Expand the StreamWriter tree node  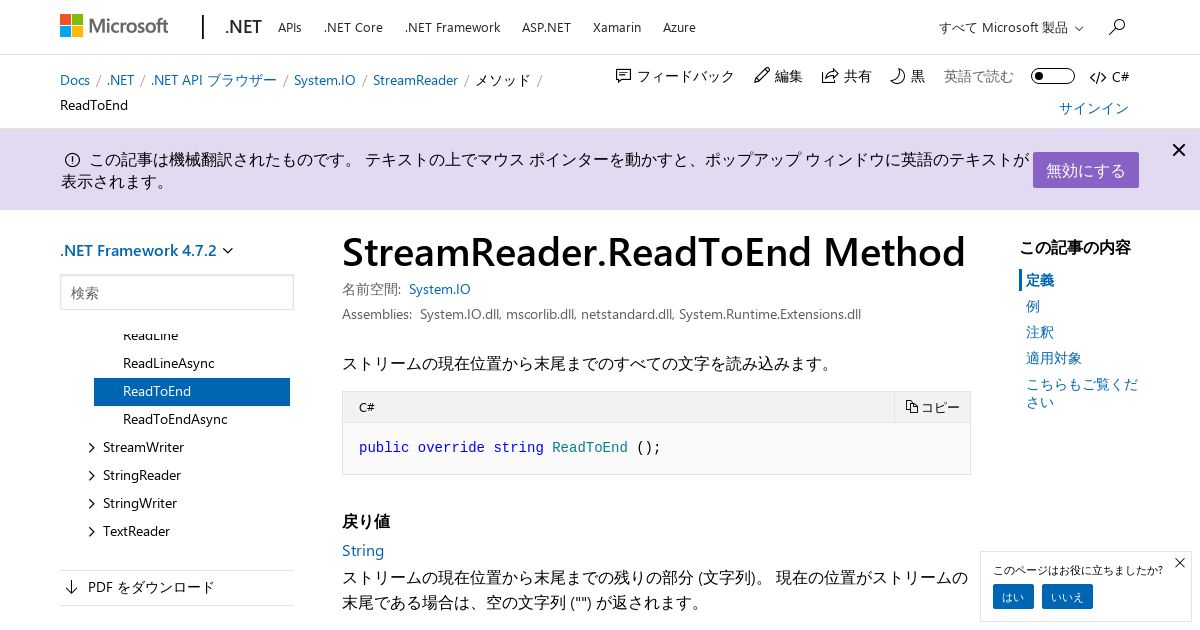click(92, 447)
